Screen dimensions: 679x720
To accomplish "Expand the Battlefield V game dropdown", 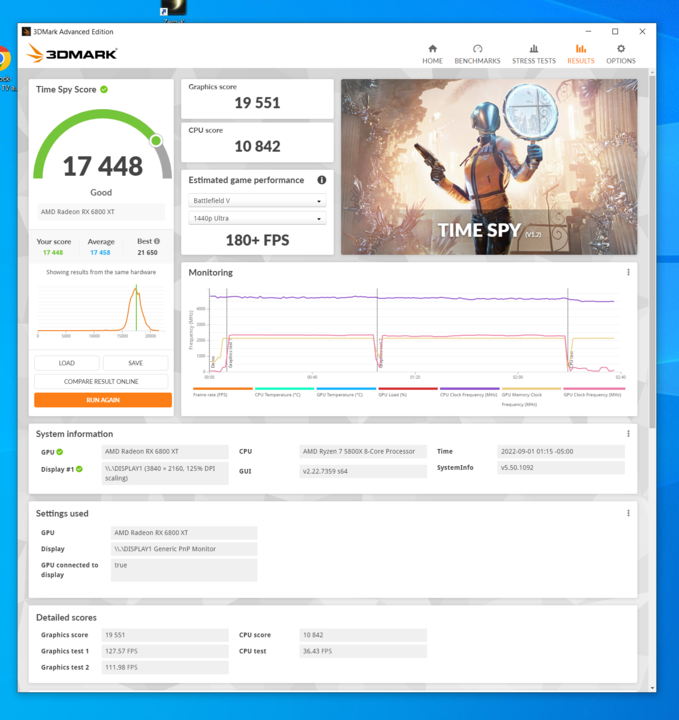I will 257,201.
